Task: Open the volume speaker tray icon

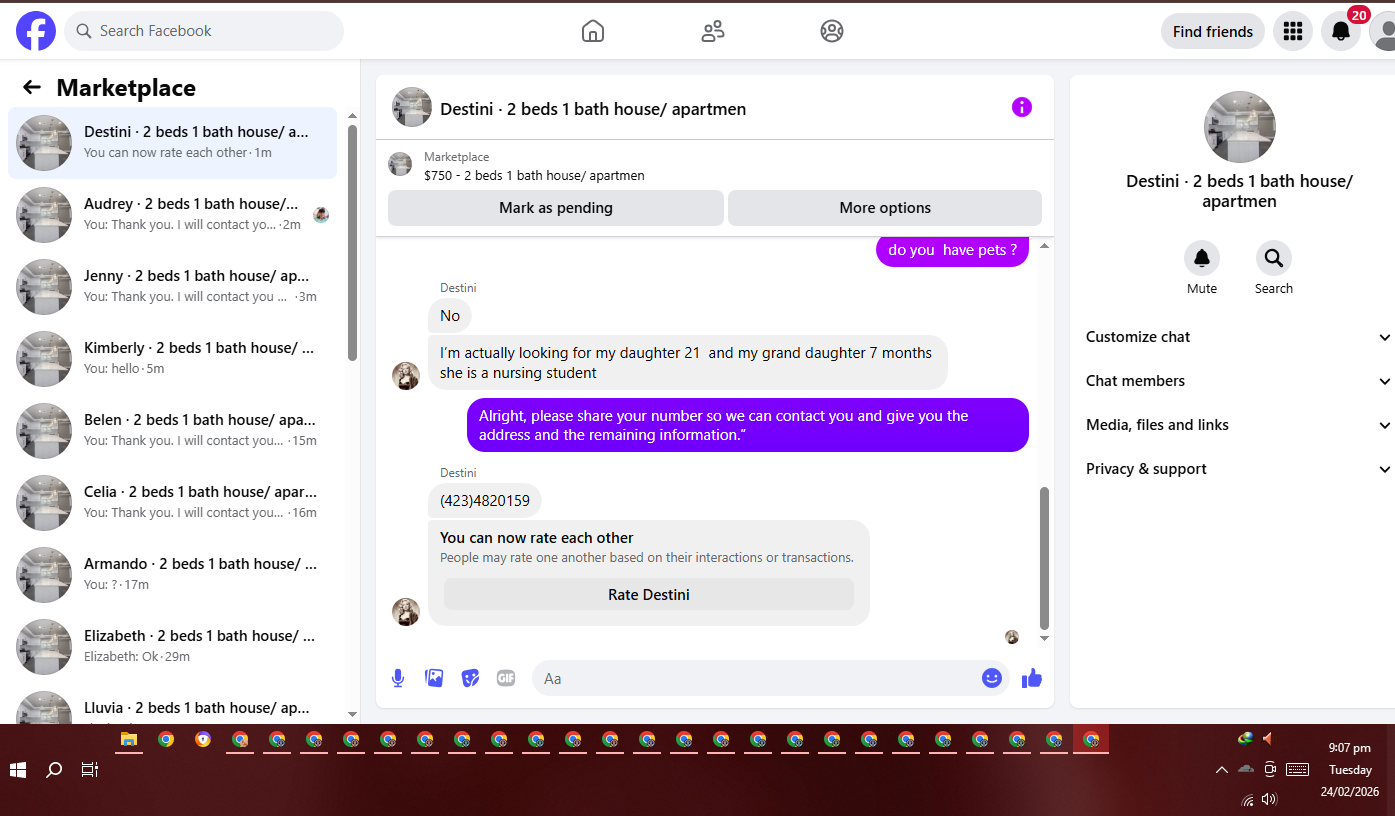Action: [1270, 800]
